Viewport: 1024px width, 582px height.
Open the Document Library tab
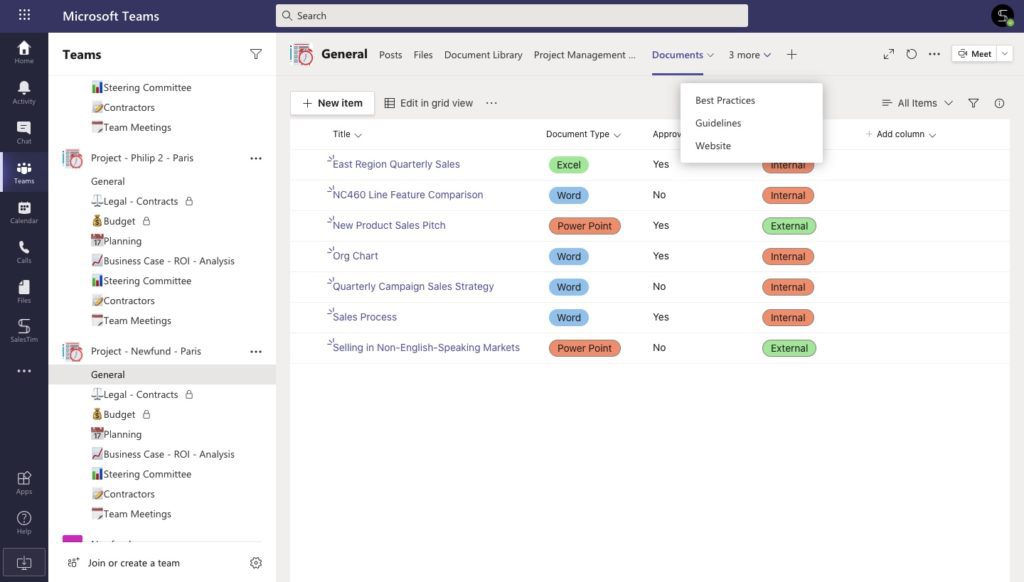[x=483, y=55]
